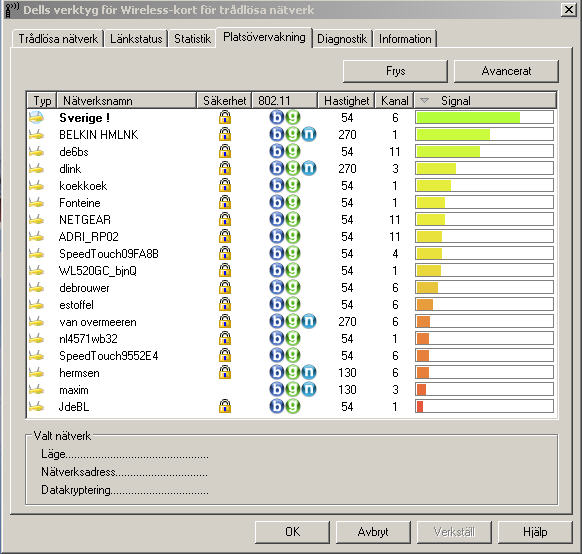Image resolution: width=582 pixels, height=554 pixels.
Task: Click the 802.11b icon for WL520GC_bjnQ
Action: pos(277,270)
